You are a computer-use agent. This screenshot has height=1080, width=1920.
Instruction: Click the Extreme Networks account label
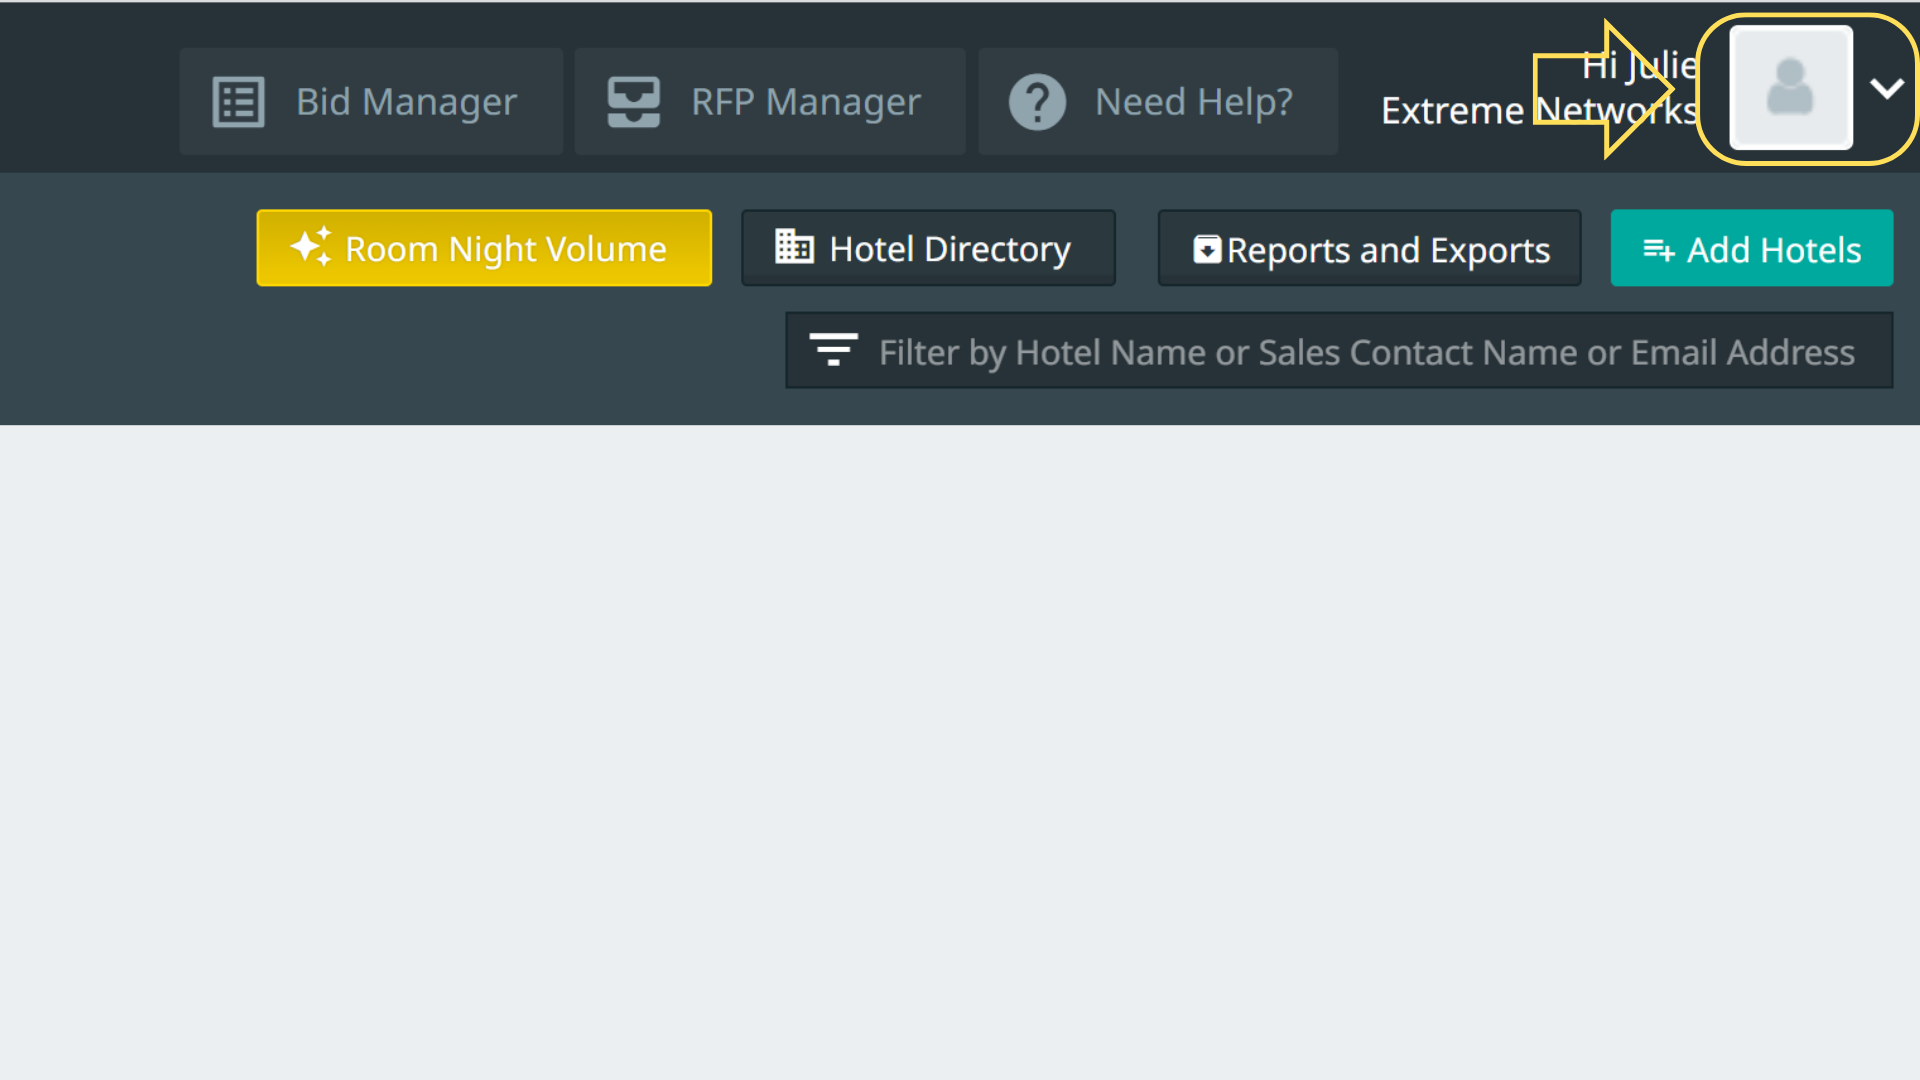point(1538,111)
